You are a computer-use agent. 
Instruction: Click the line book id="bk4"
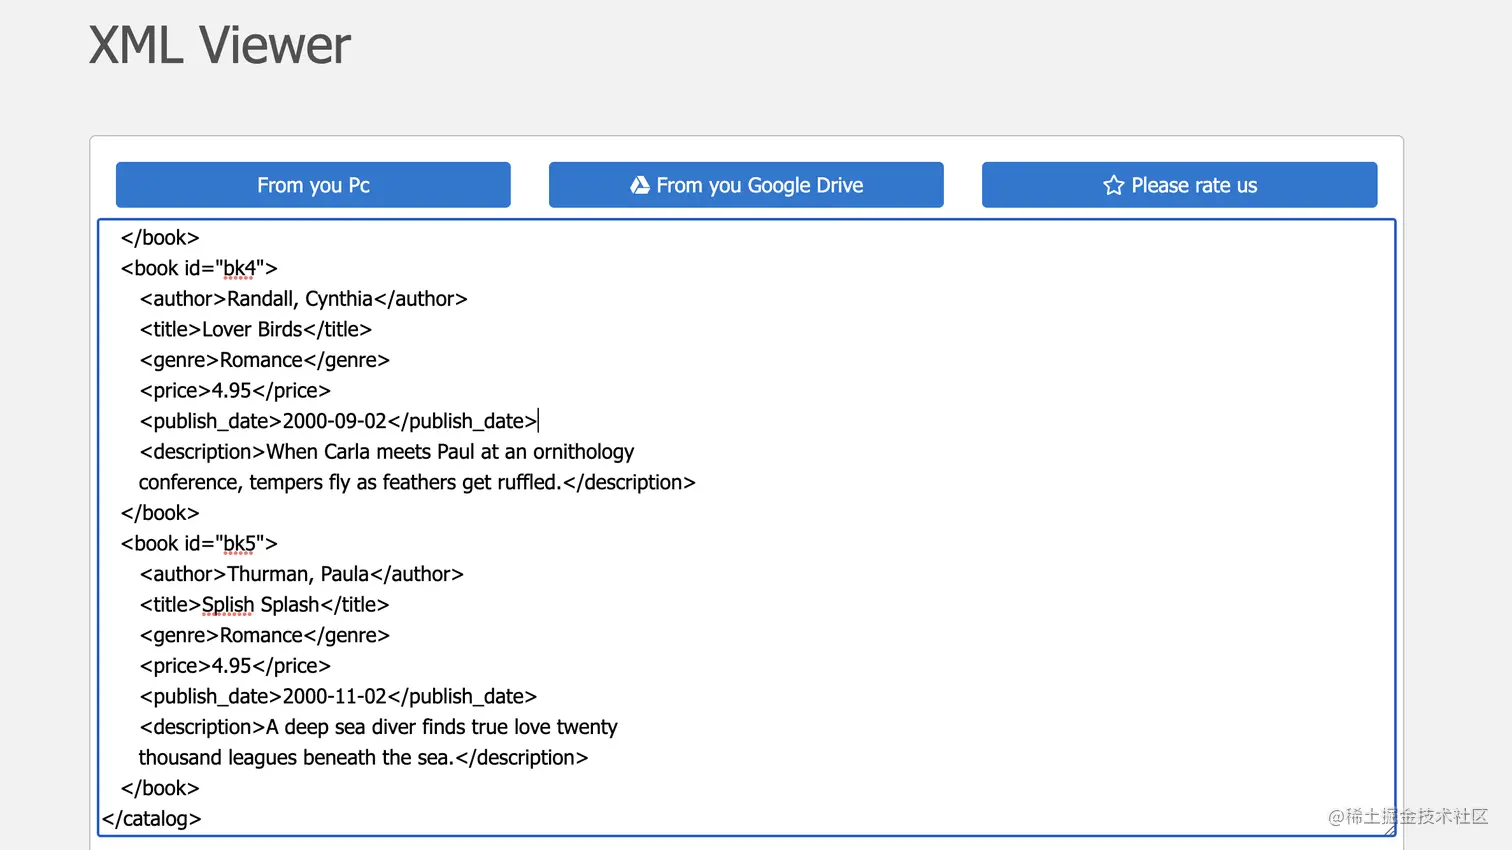click(x=199, y=268)
